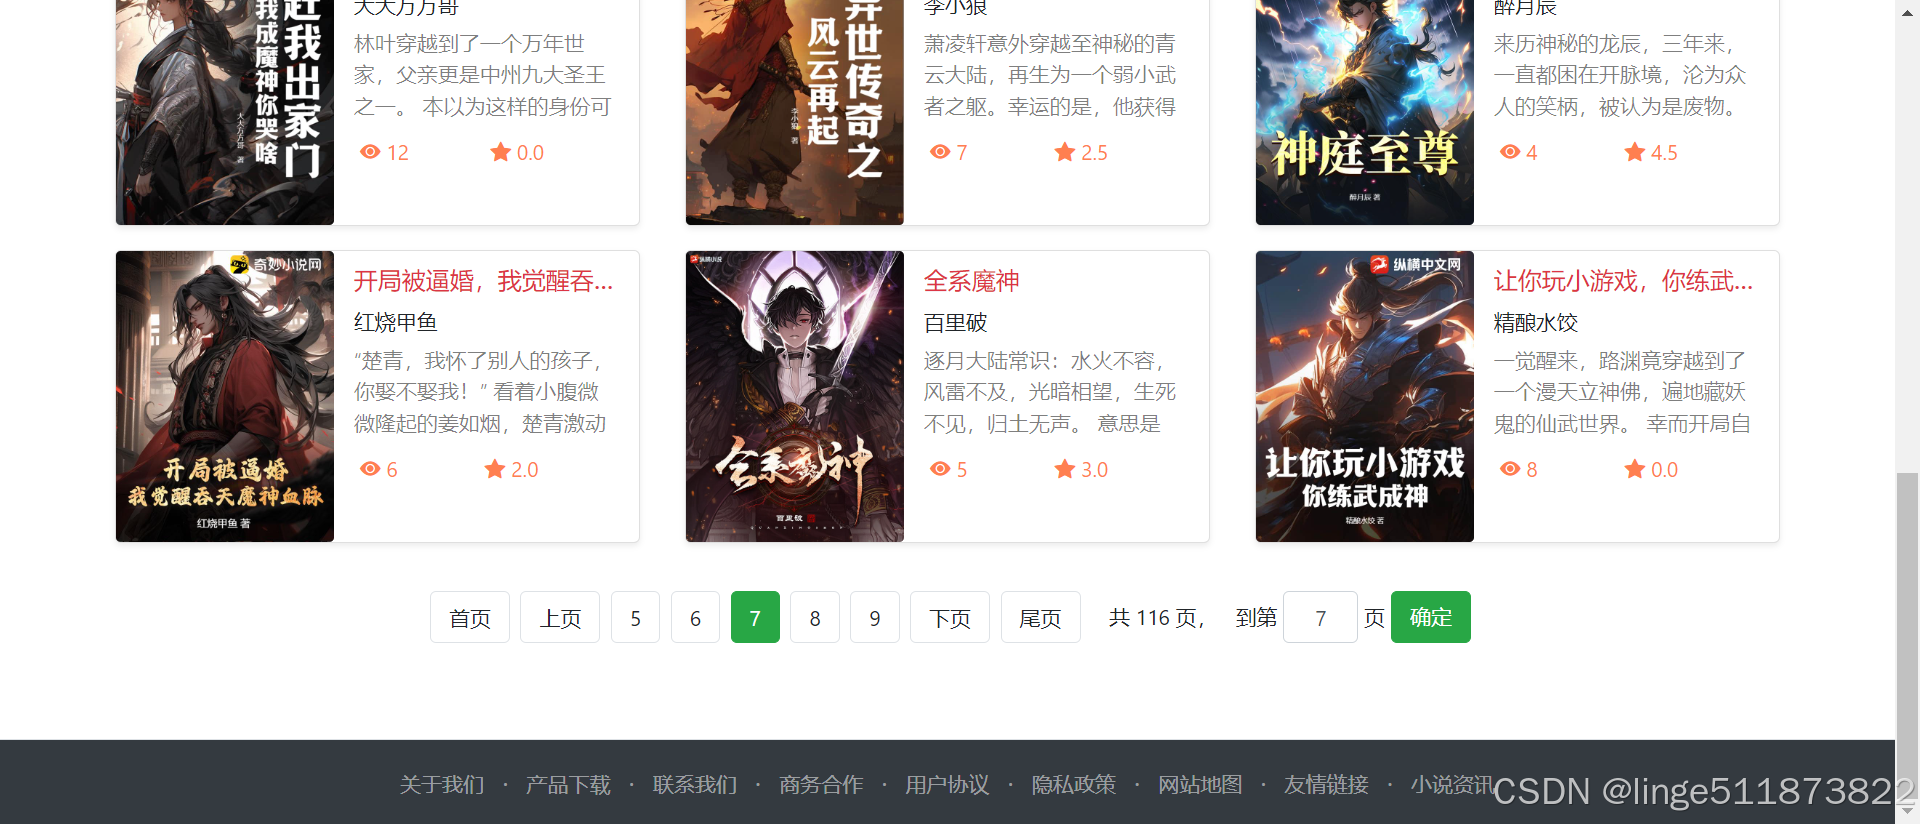This screenshot has height=824, width=1920.
Task: Click the description starting with 萧凌轩意外穿越
Action: 1050,75
